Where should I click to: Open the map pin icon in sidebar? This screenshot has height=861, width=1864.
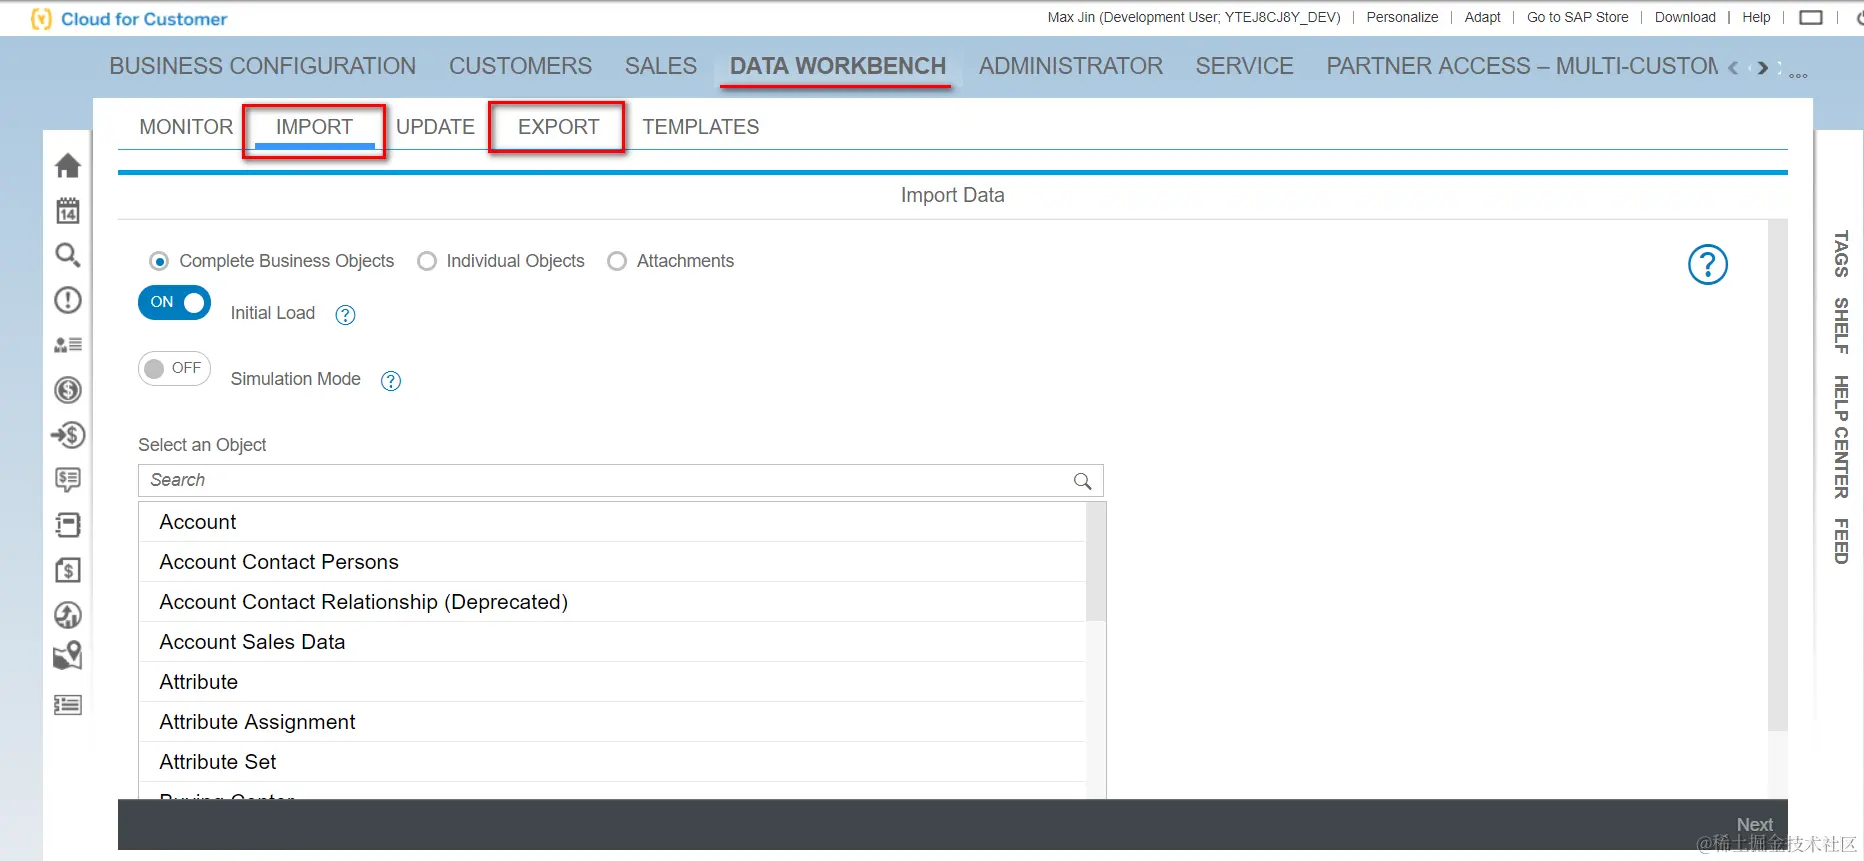click(68, 657)
